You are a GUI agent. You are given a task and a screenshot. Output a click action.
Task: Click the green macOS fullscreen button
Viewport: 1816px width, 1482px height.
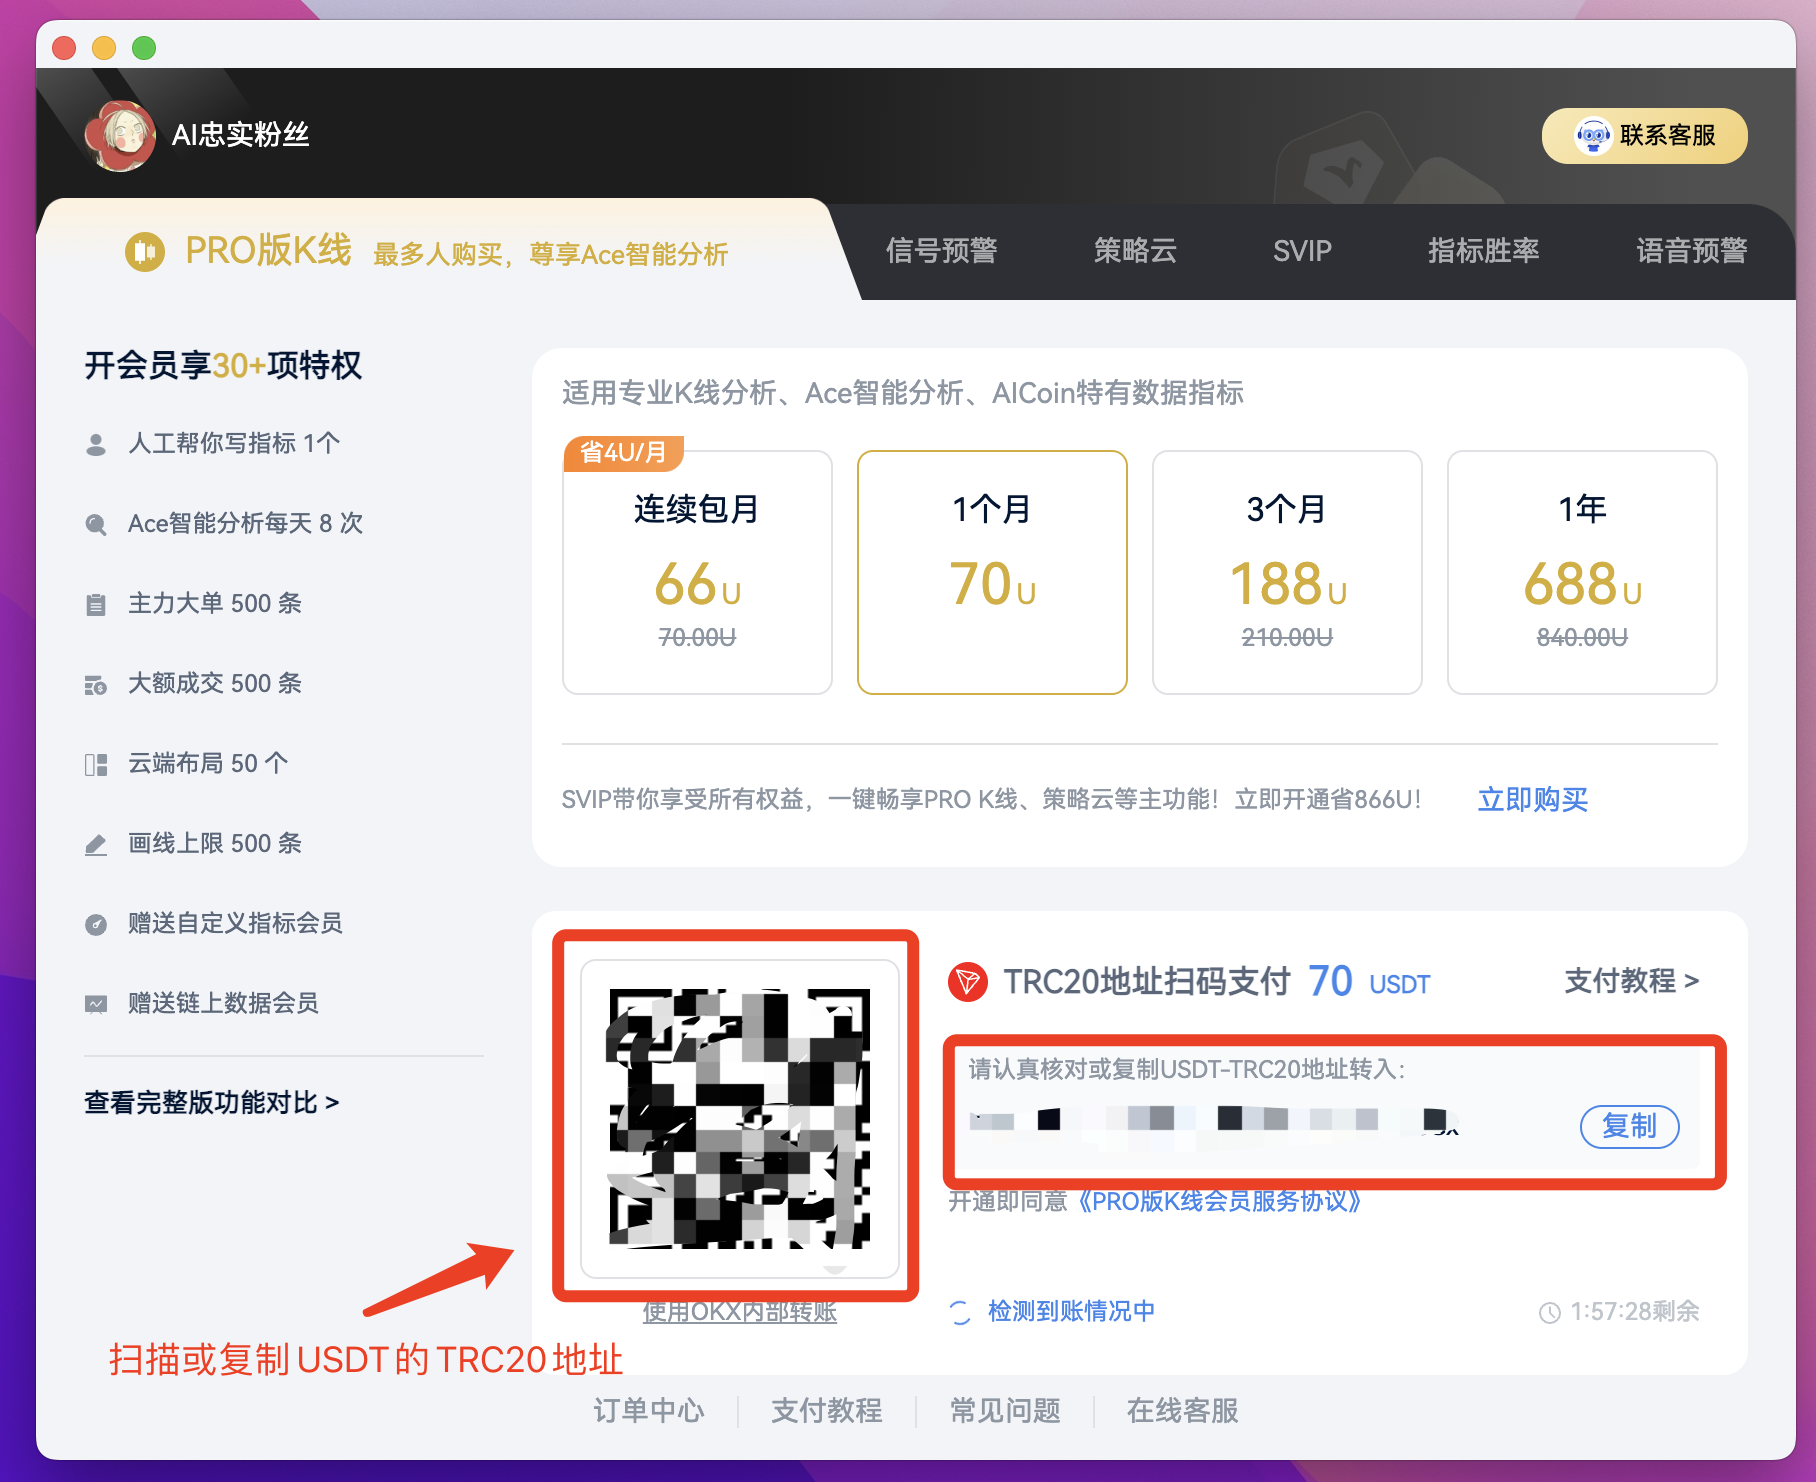click(x=144, y=48)
